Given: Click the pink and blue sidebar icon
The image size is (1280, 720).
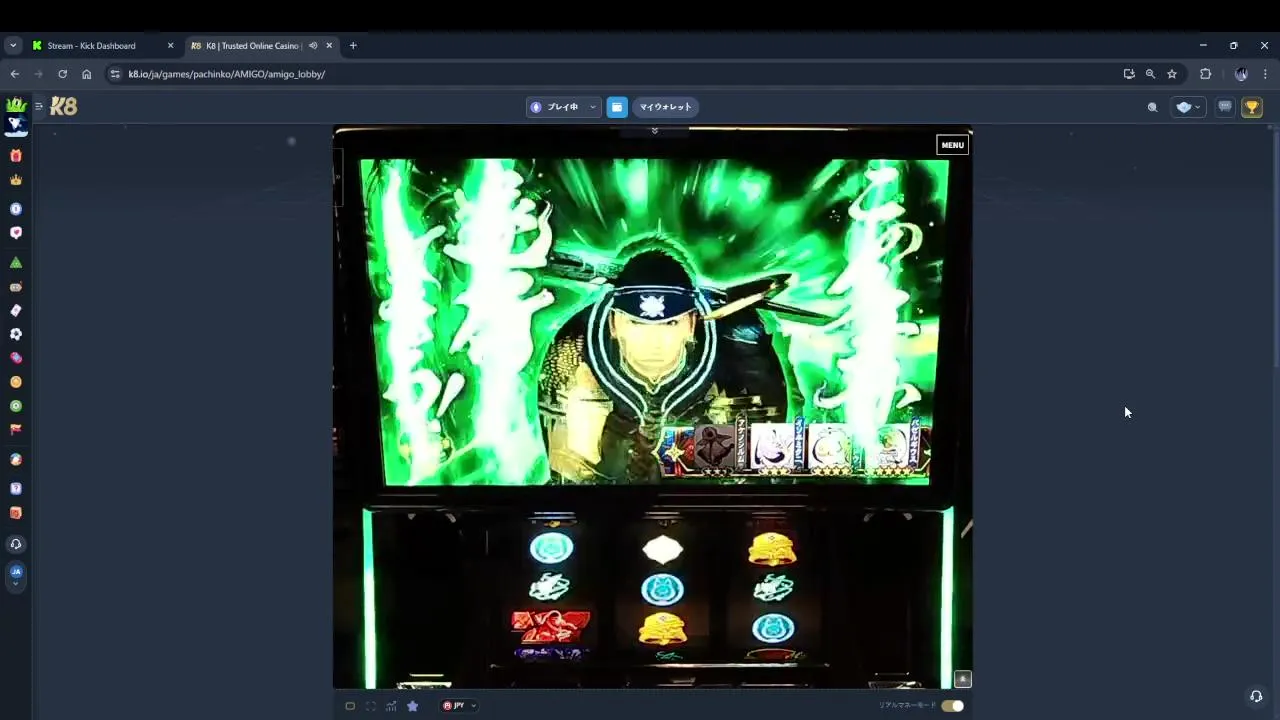Looking at the screenshot, I should [x=15, y=358].
